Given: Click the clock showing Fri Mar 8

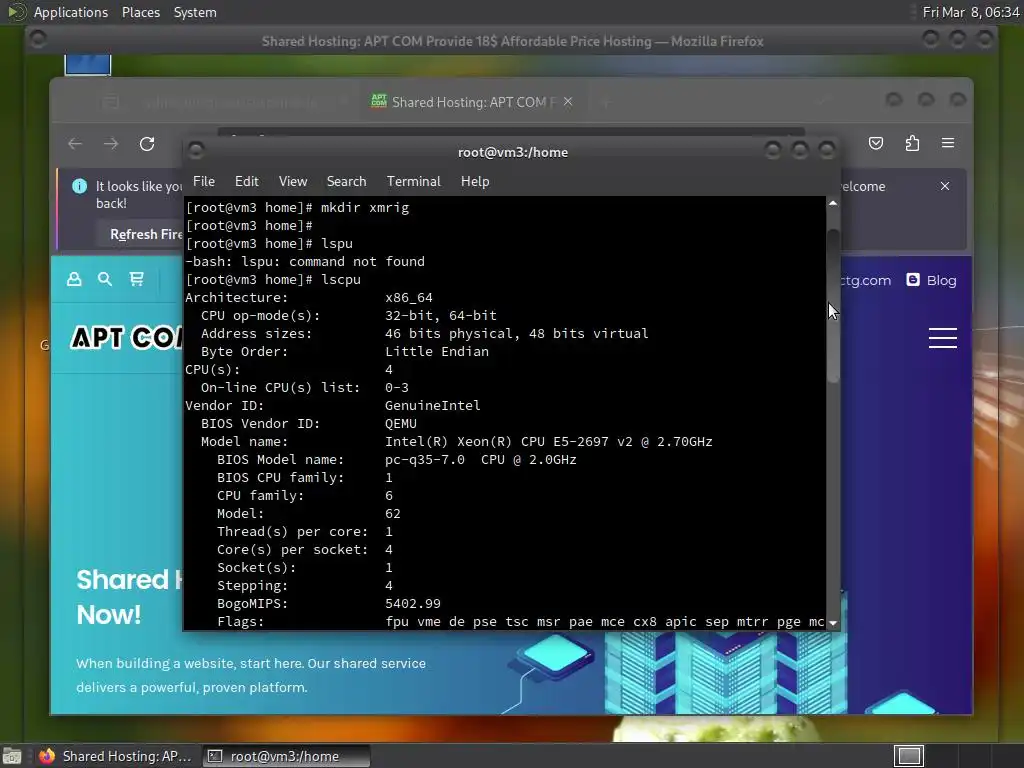Looking at the screenshot, I should [x=970, y=12].
